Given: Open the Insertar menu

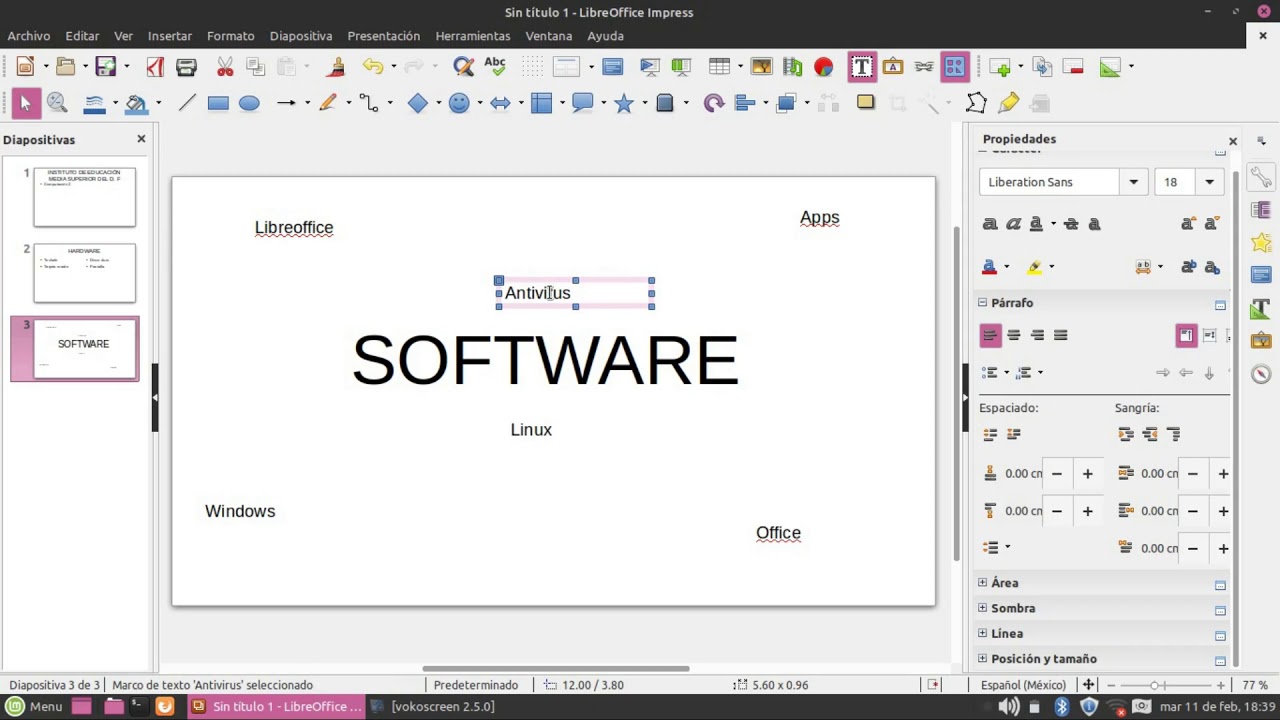Looking at the screenshot, I should click(170, 35).
